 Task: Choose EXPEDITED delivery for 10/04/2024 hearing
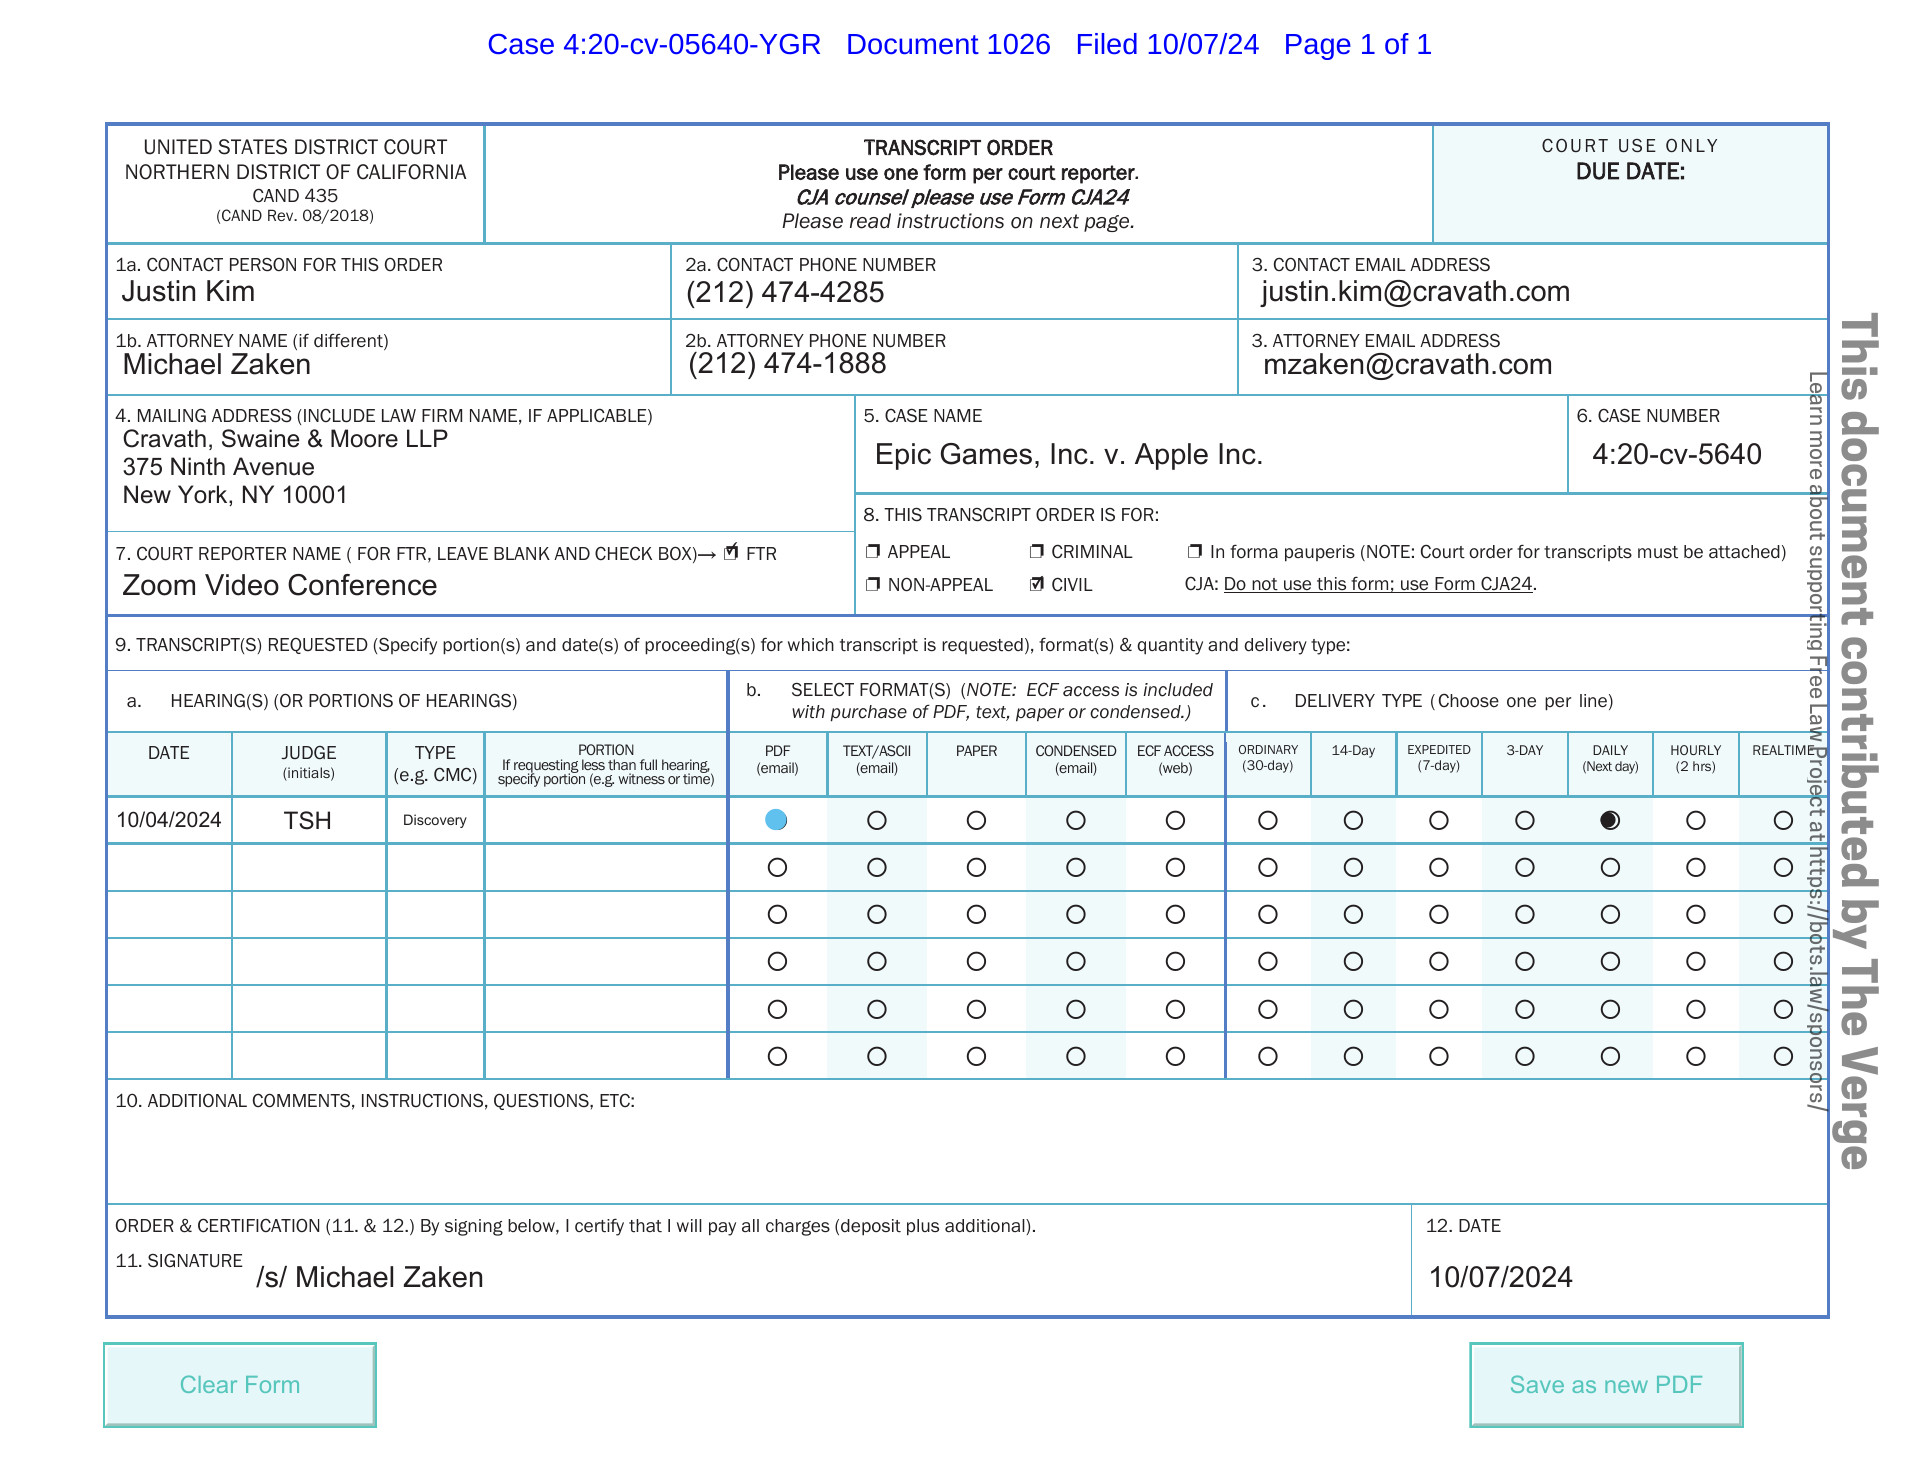pos(1439,820)
